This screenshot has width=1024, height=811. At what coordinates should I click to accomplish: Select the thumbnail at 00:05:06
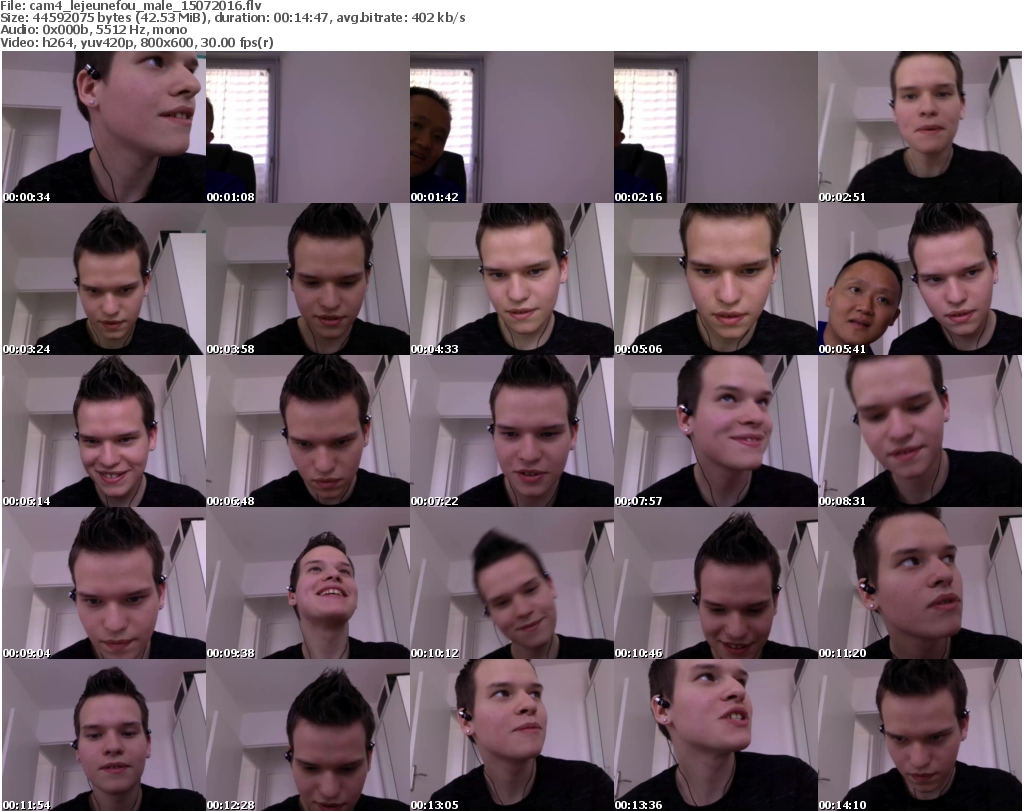716,279
